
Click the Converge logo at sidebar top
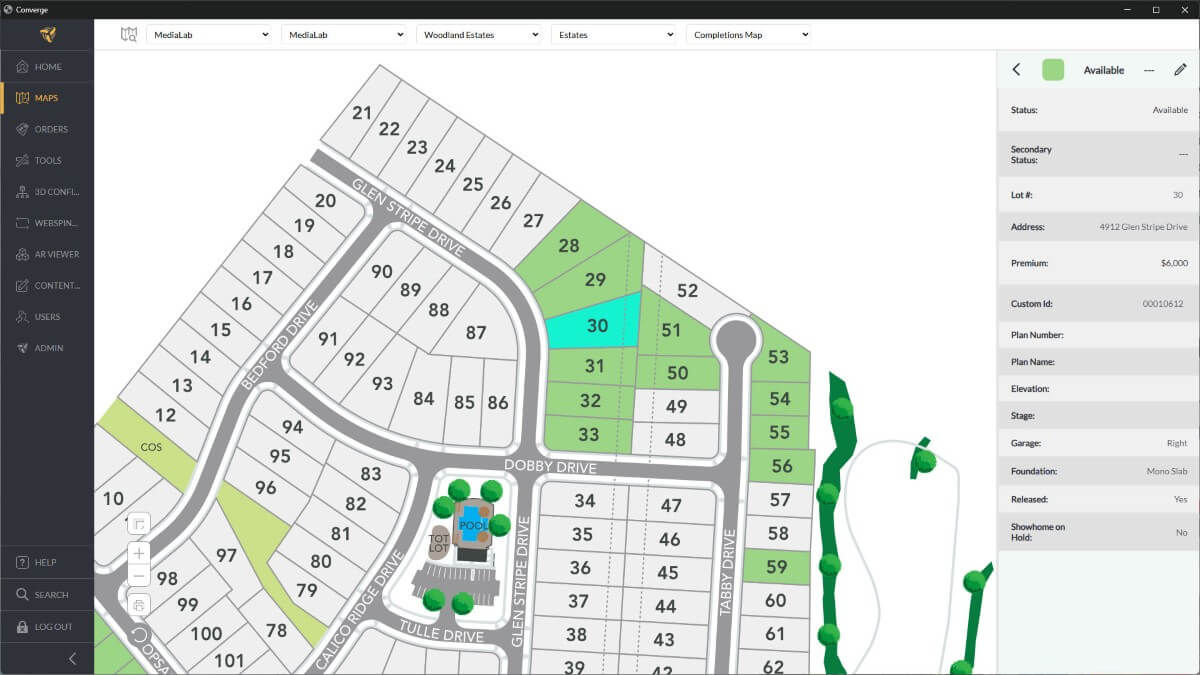[47, 35]
